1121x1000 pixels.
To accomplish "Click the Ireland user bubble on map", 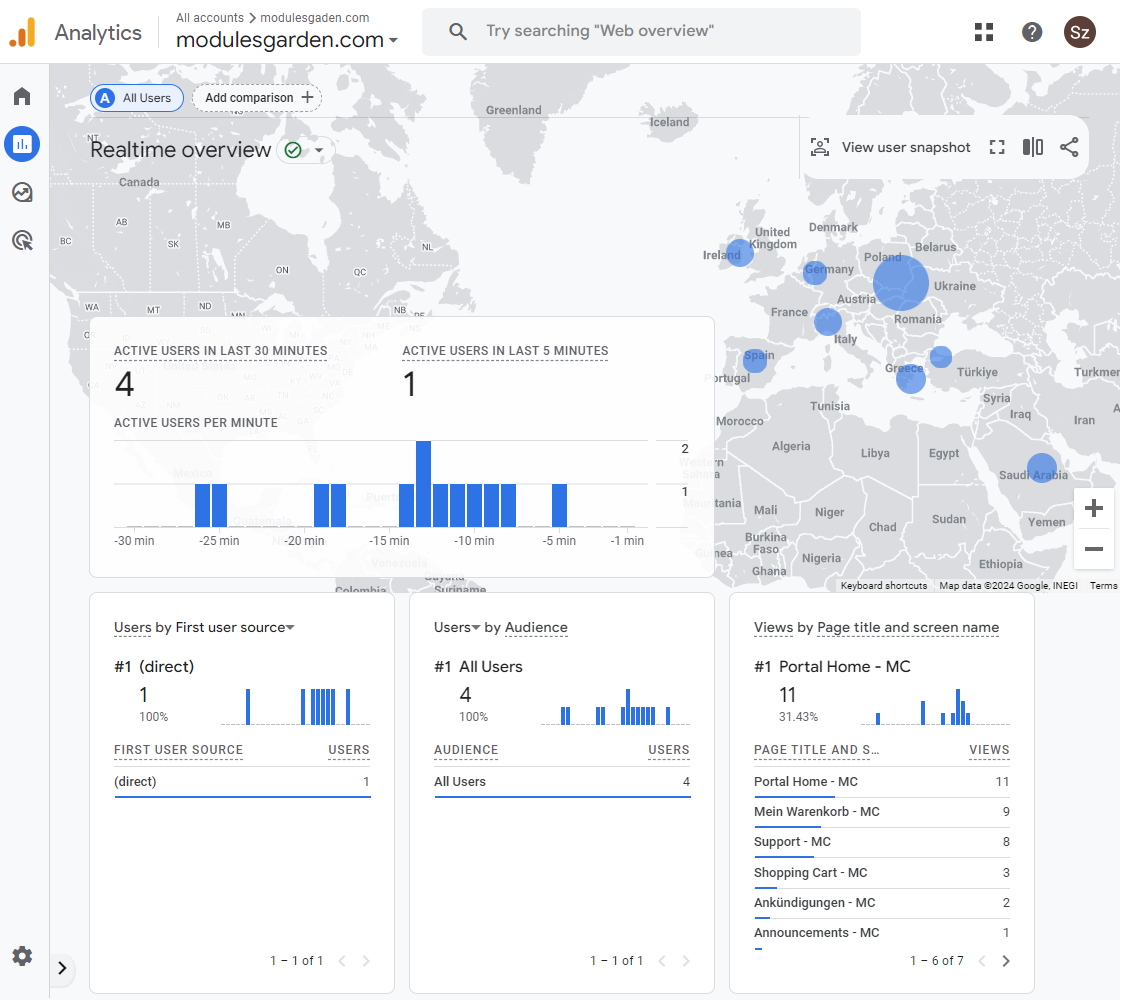I will 739,252.
